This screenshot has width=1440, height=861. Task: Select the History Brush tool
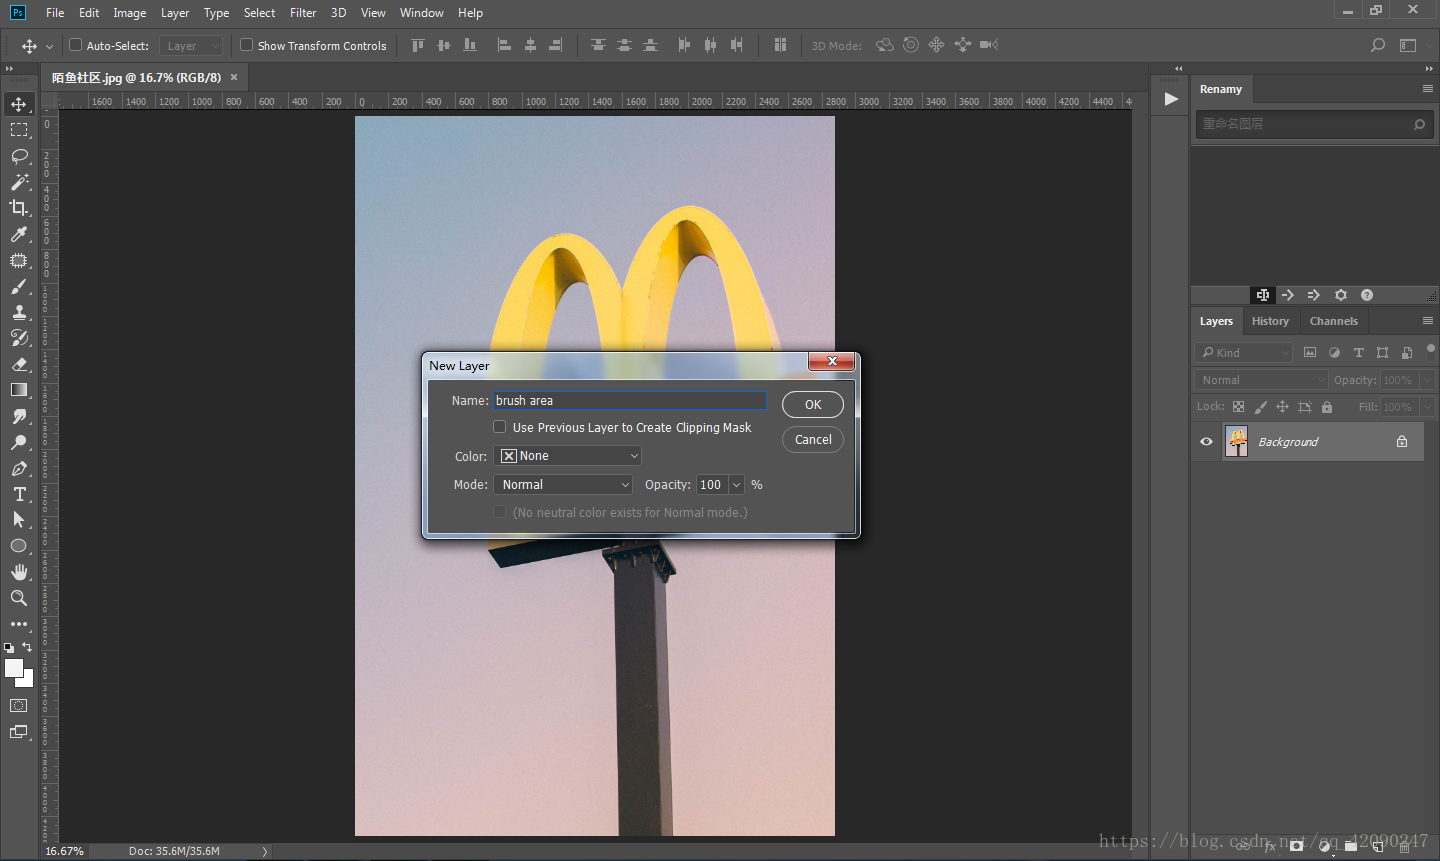pyautogui.click(x=19, y=338)
